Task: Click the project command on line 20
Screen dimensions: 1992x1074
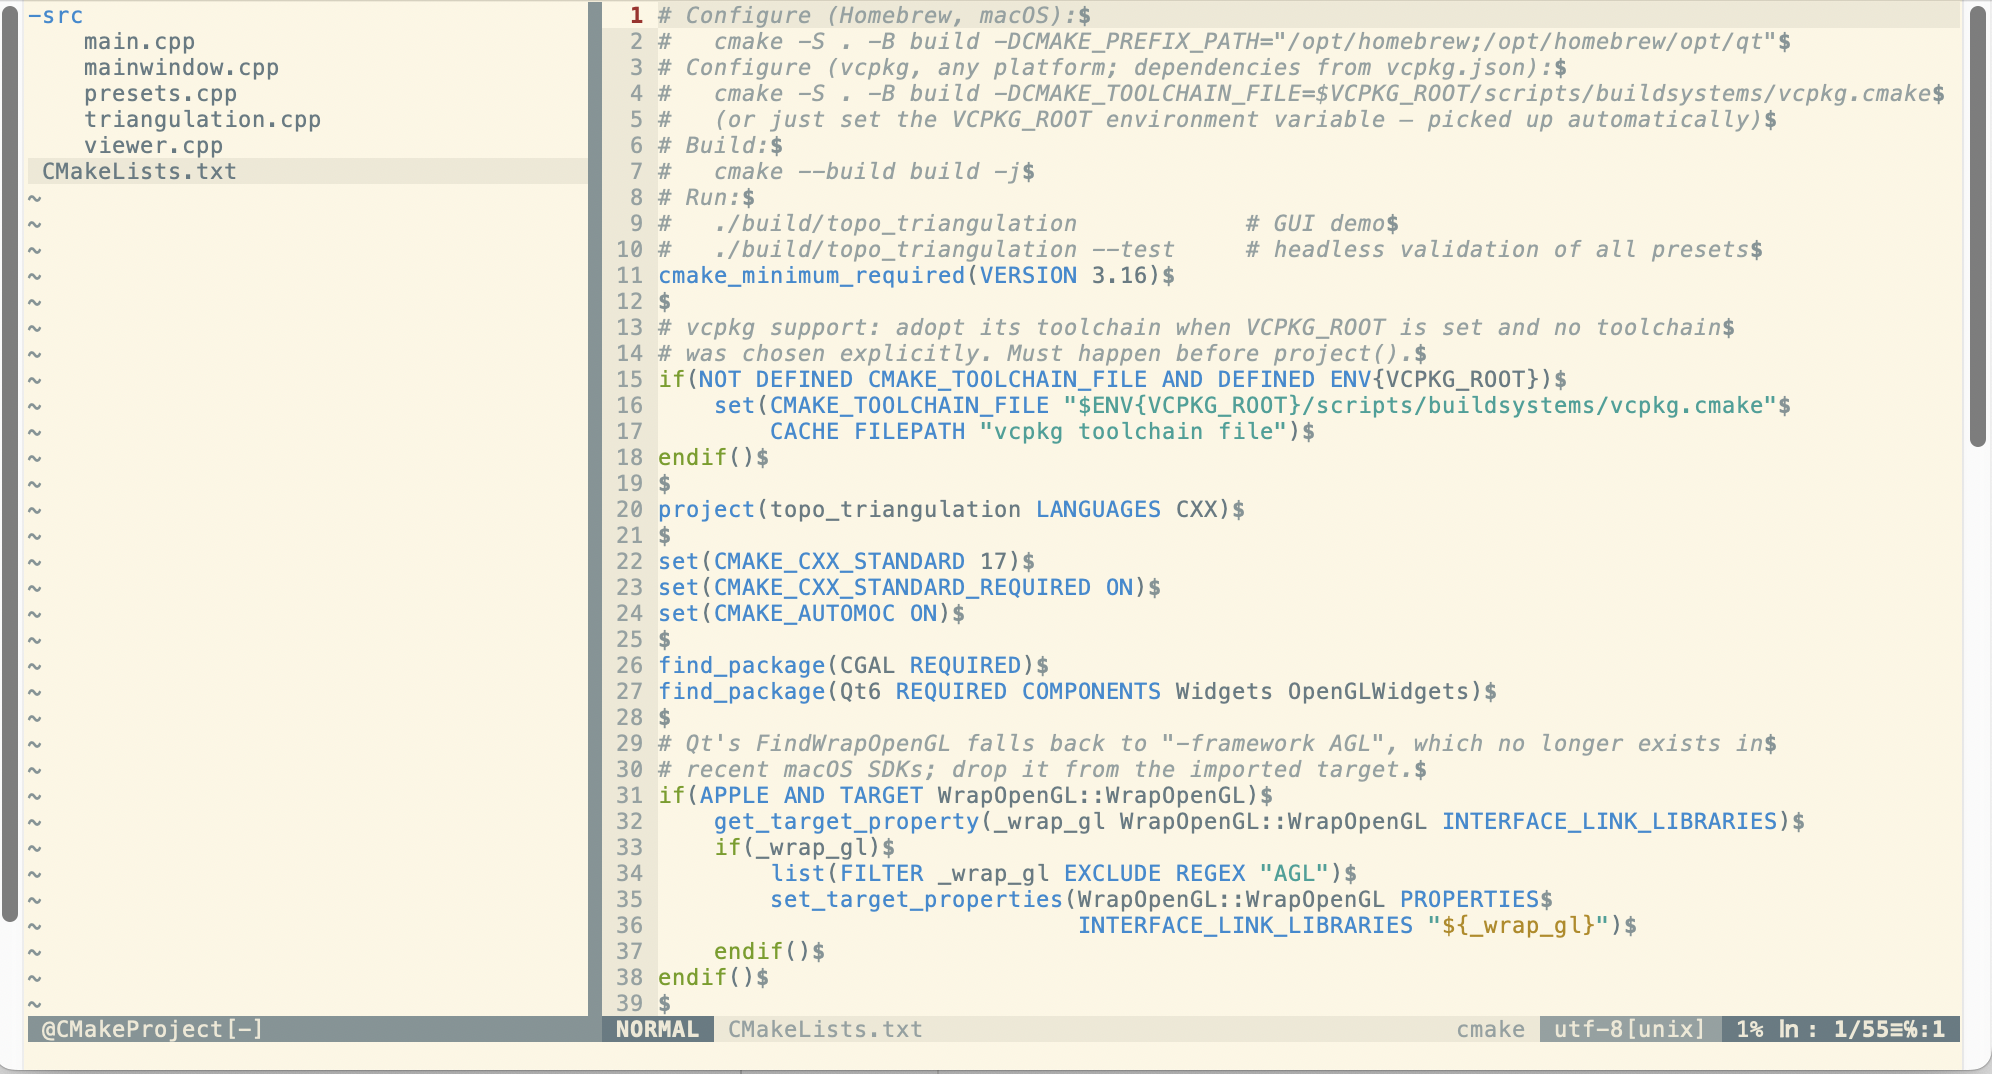Action: [706, 510]
